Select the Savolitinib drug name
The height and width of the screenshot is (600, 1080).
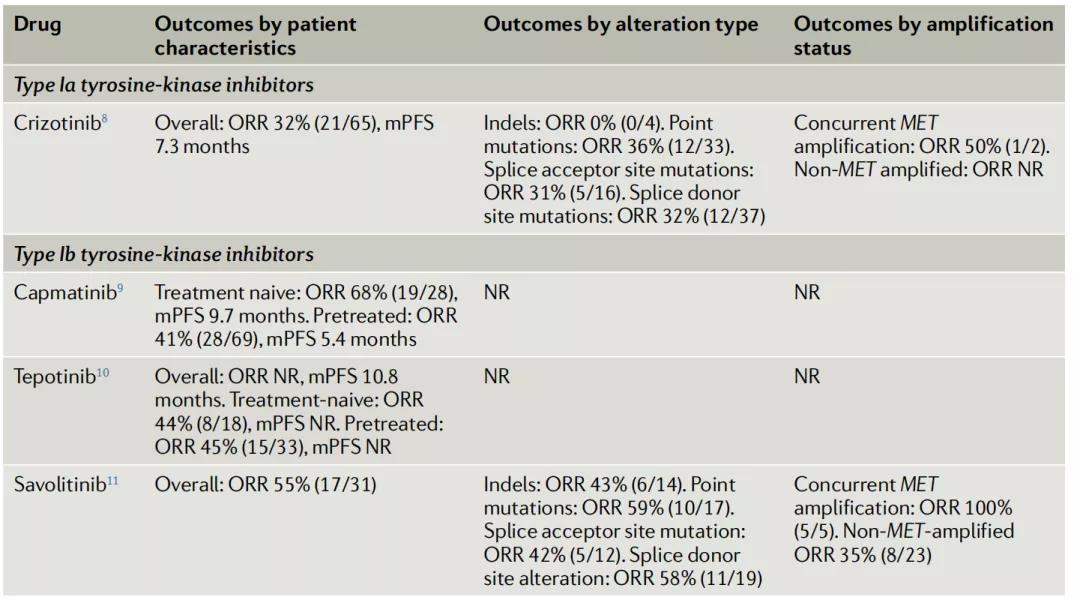tap(59, 484)
